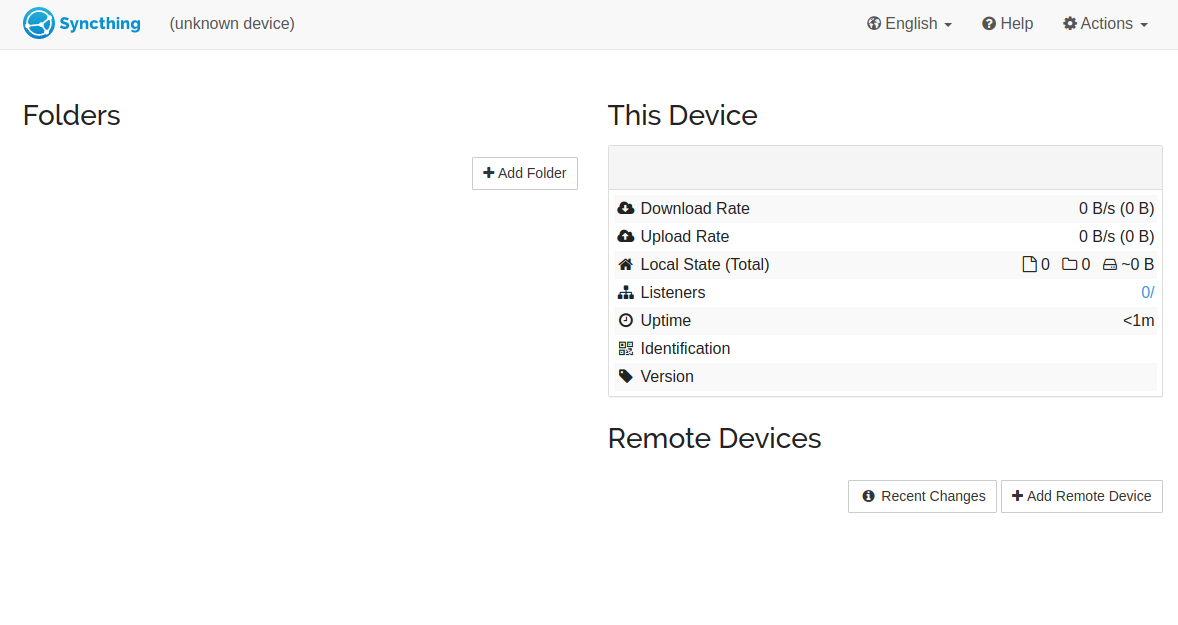Click the network icon next to Listeners
The height and width of the screenshot is (625, 1178).
(x=626, y=292)
